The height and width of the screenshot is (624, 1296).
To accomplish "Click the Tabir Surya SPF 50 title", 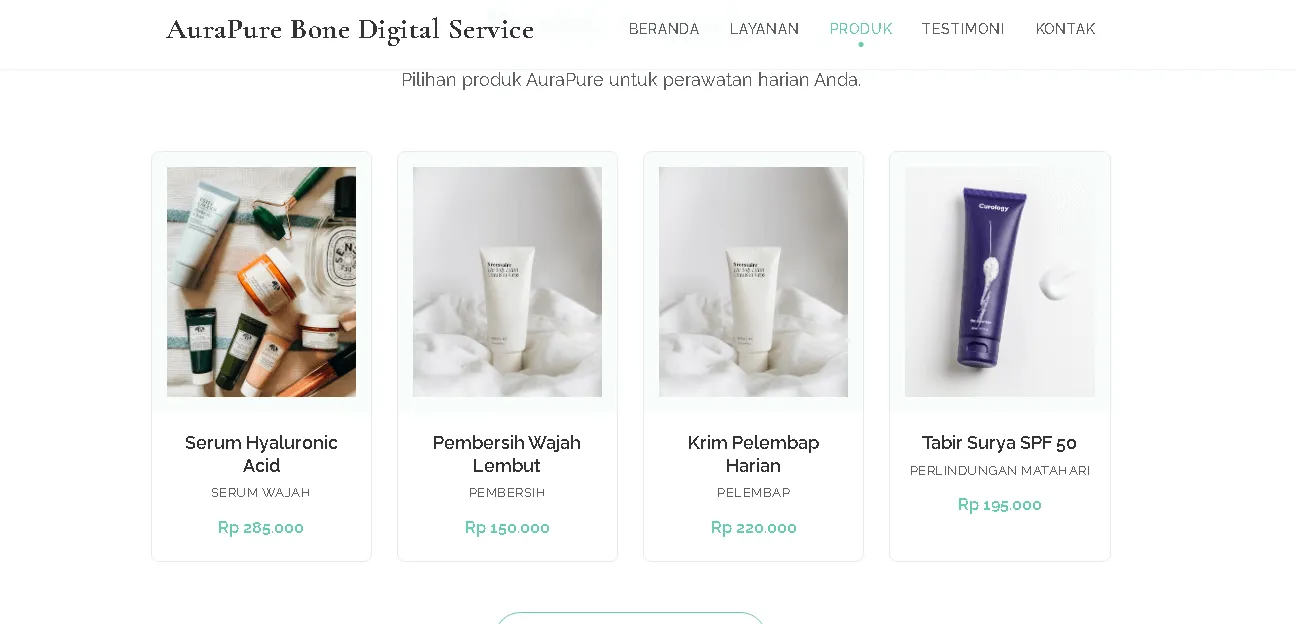I will [999, 442].
